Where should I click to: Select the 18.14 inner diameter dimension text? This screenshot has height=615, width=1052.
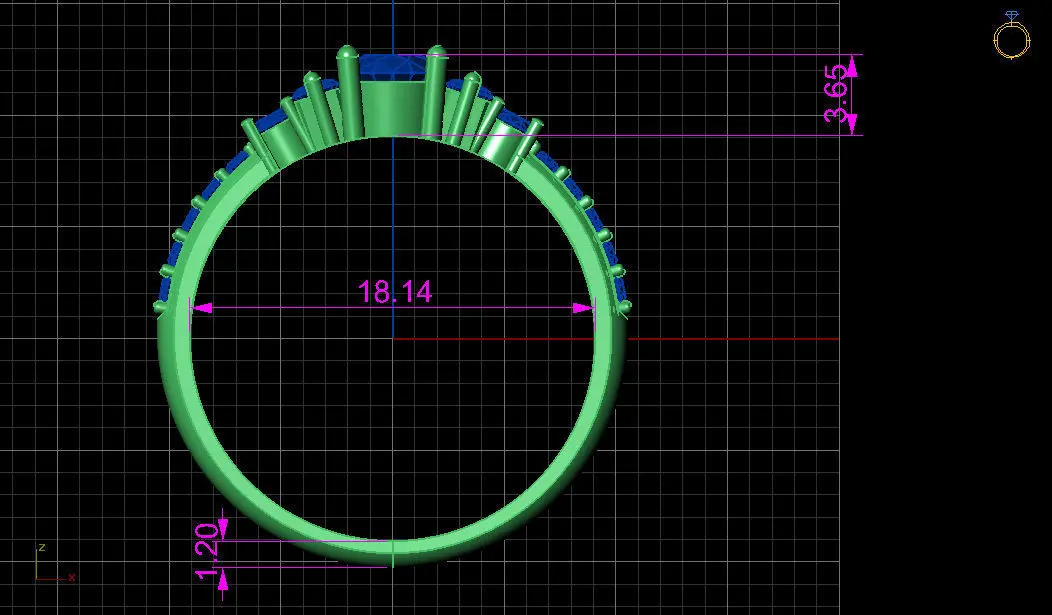[x=394, y=292]
